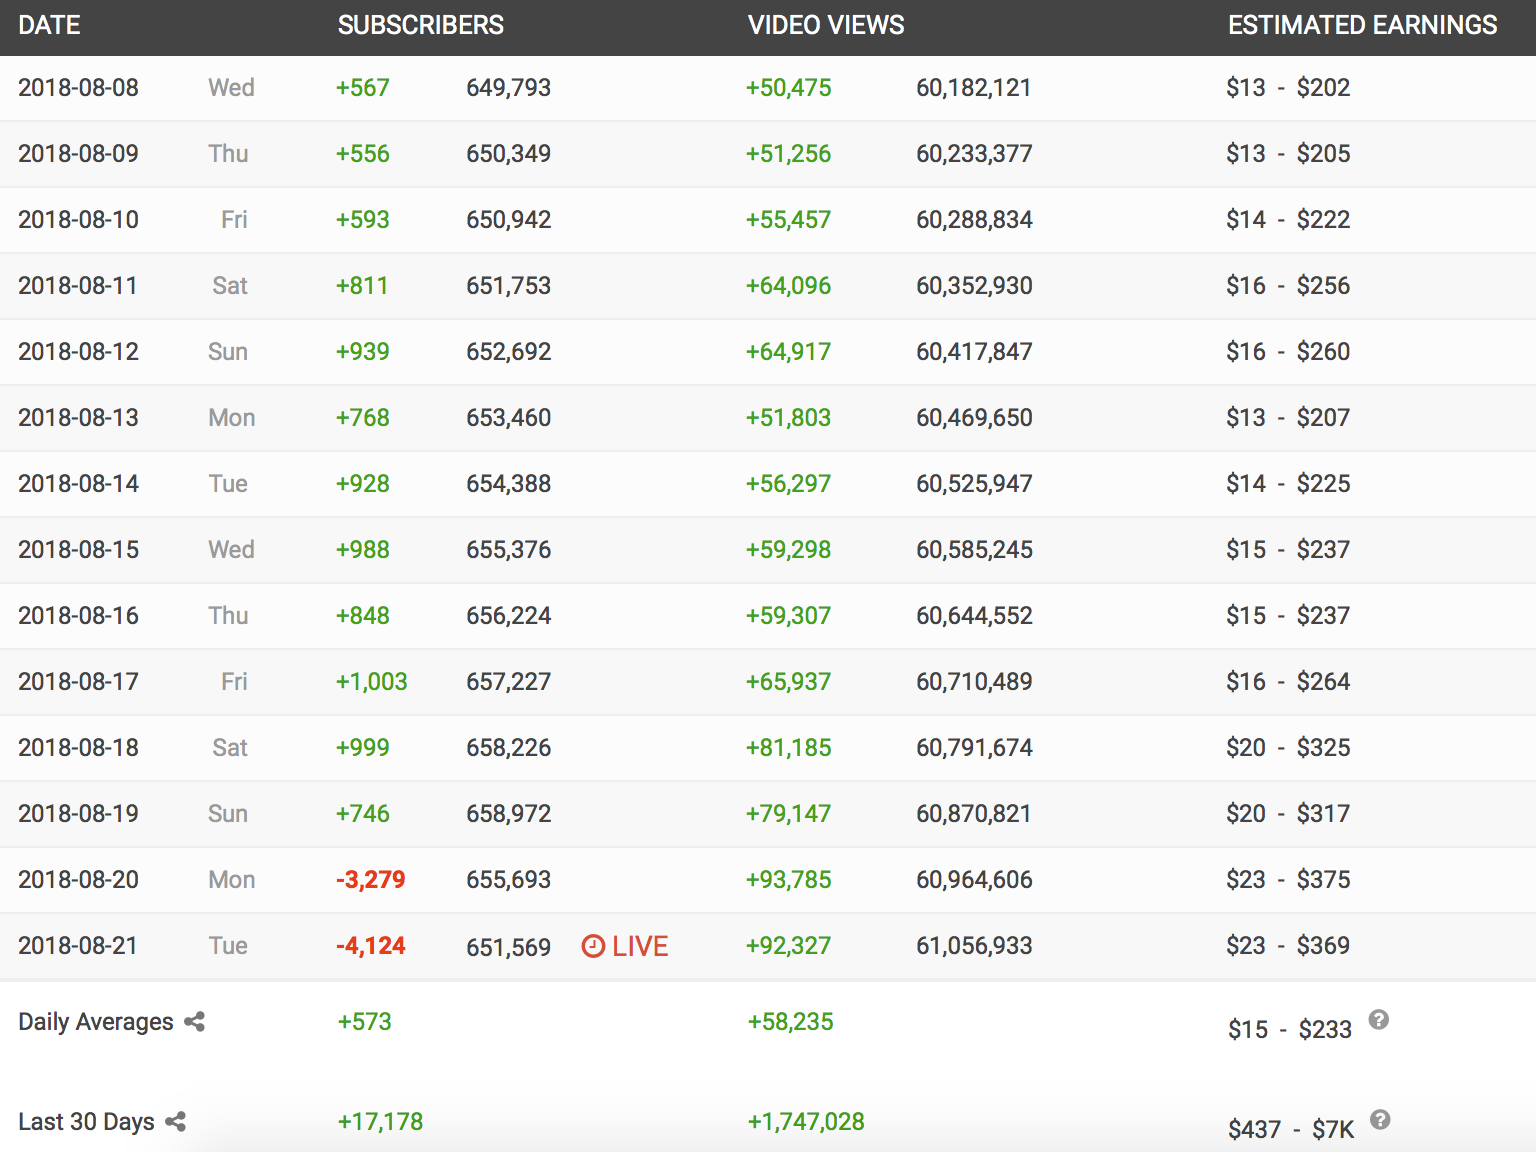Click the -4,124 subscriber loss value
Image resolution: width=1536 pixels, height=1152 pixels.
pyautogui.click(x=370, y=946)
